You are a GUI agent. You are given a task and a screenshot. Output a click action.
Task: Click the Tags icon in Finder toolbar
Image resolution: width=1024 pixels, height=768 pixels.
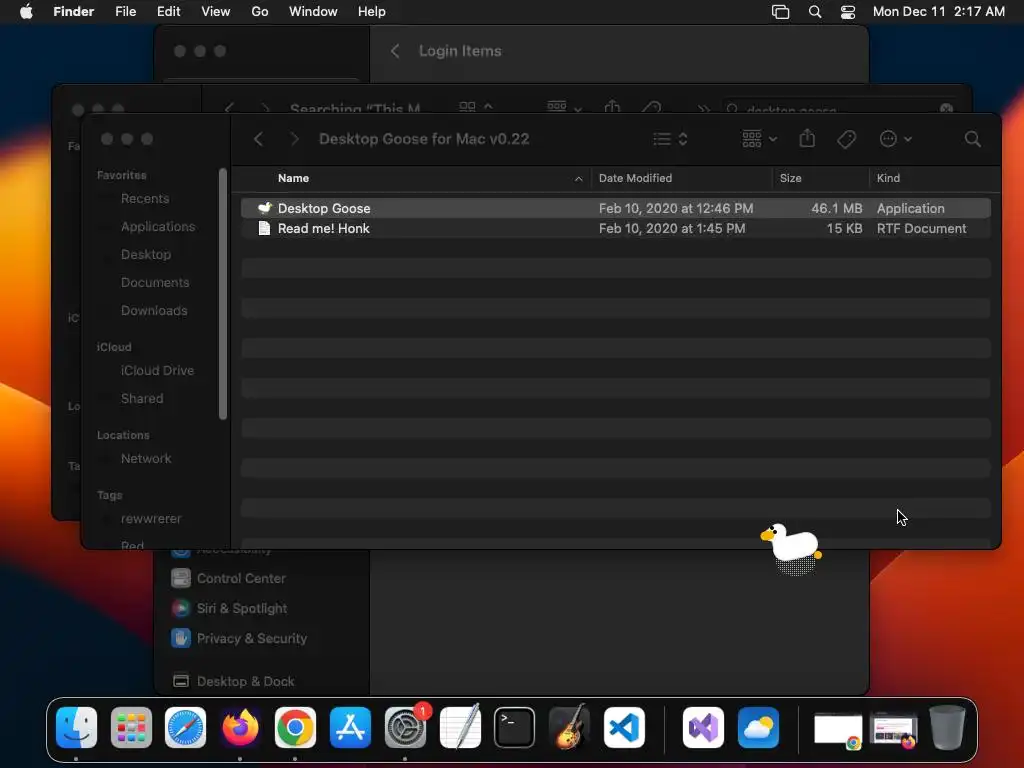tap(846, 139)
